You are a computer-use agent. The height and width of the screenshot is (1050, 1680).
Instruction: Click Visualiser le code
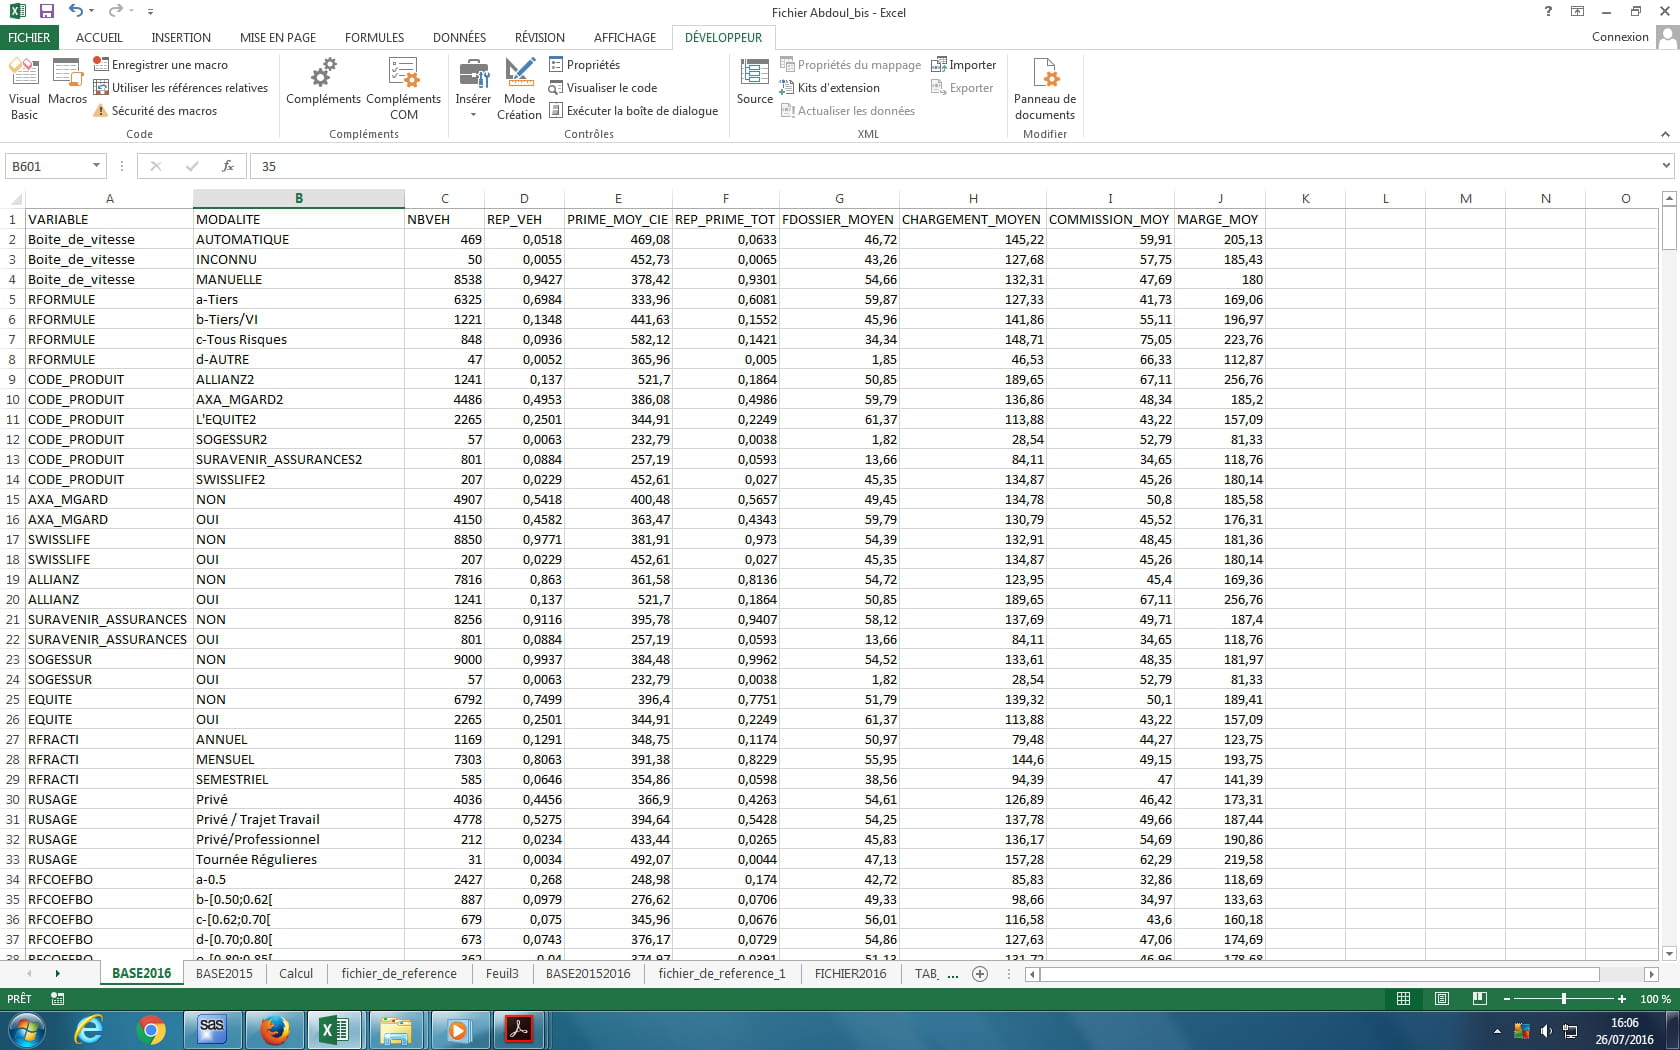pyautogui.click(x=603, y=87)
